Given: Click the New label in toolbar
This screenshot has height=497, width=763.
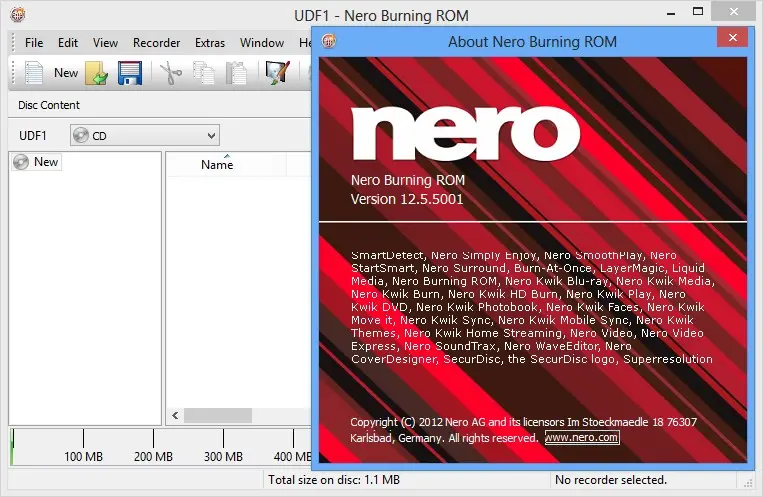Looking at the screenshot, I should 66,73.
